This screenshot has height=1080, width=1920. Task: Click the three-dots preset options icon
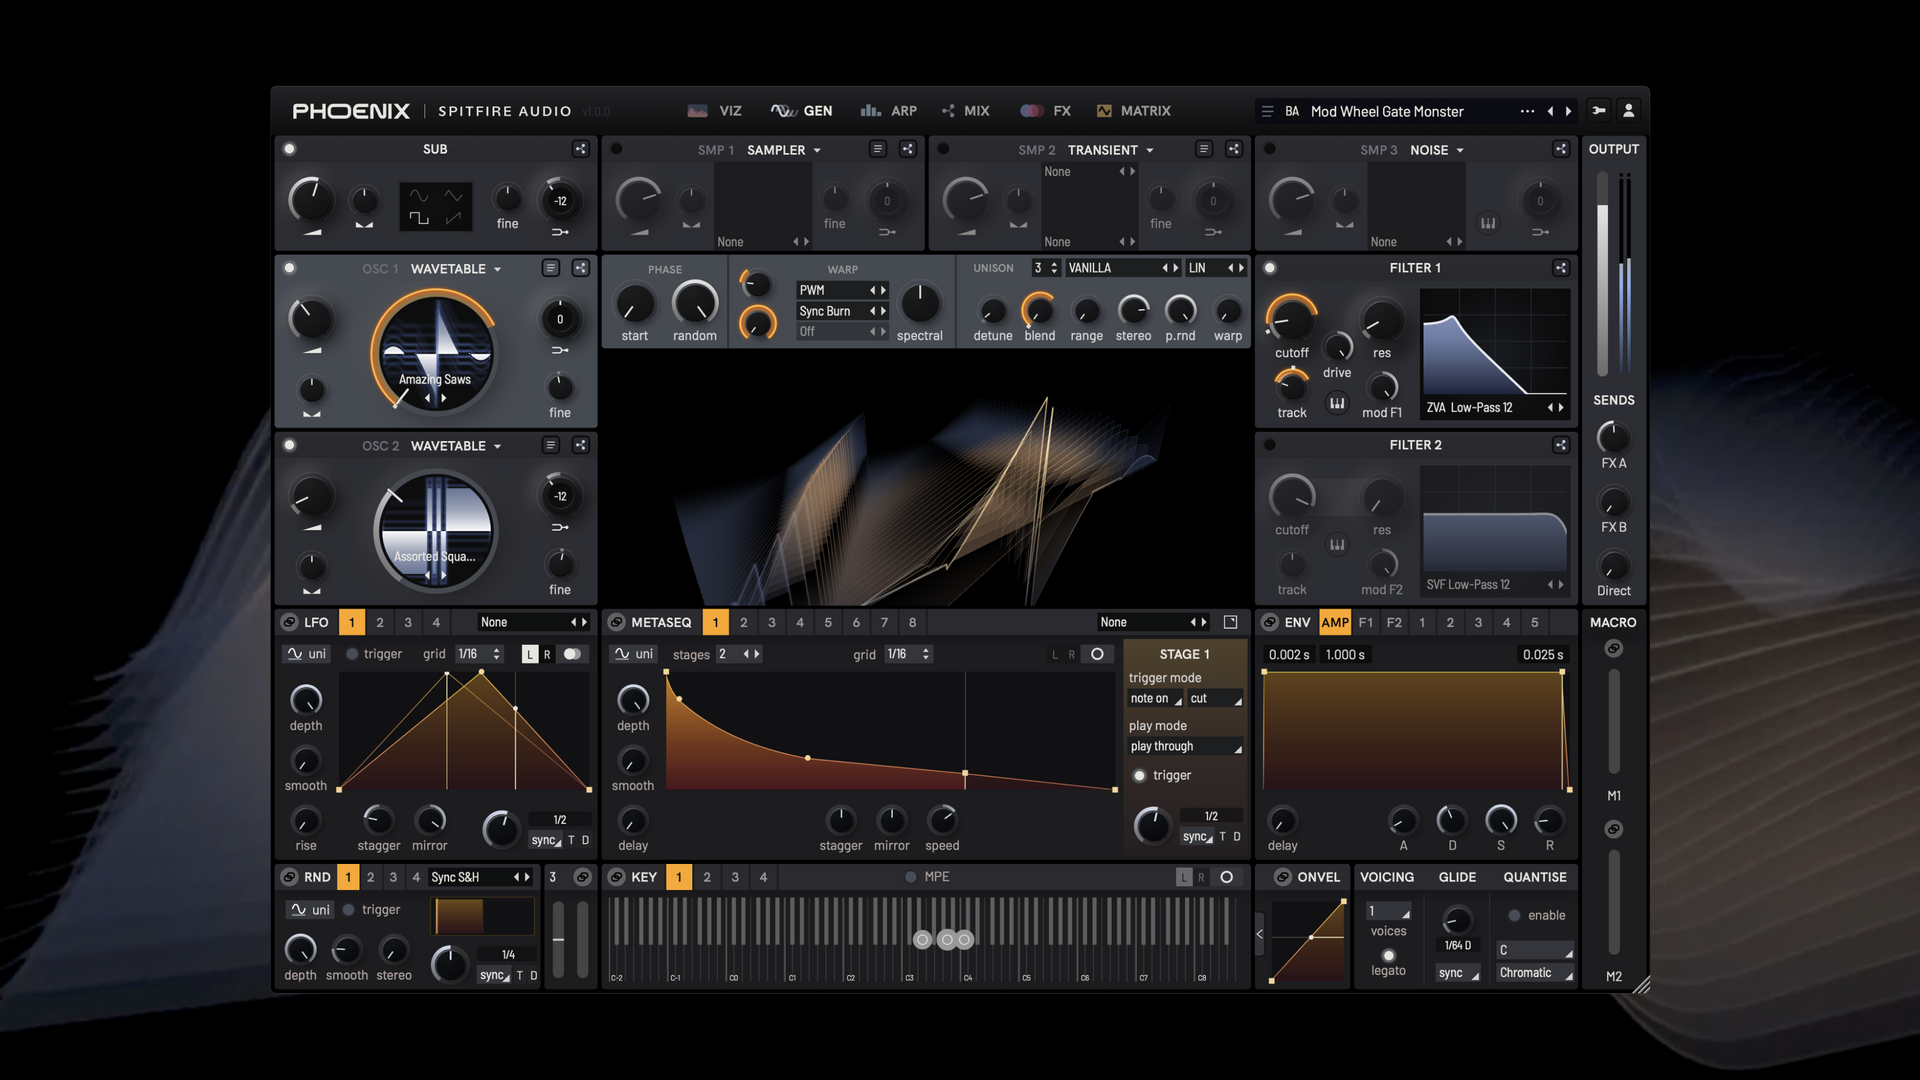point(1527,111)
